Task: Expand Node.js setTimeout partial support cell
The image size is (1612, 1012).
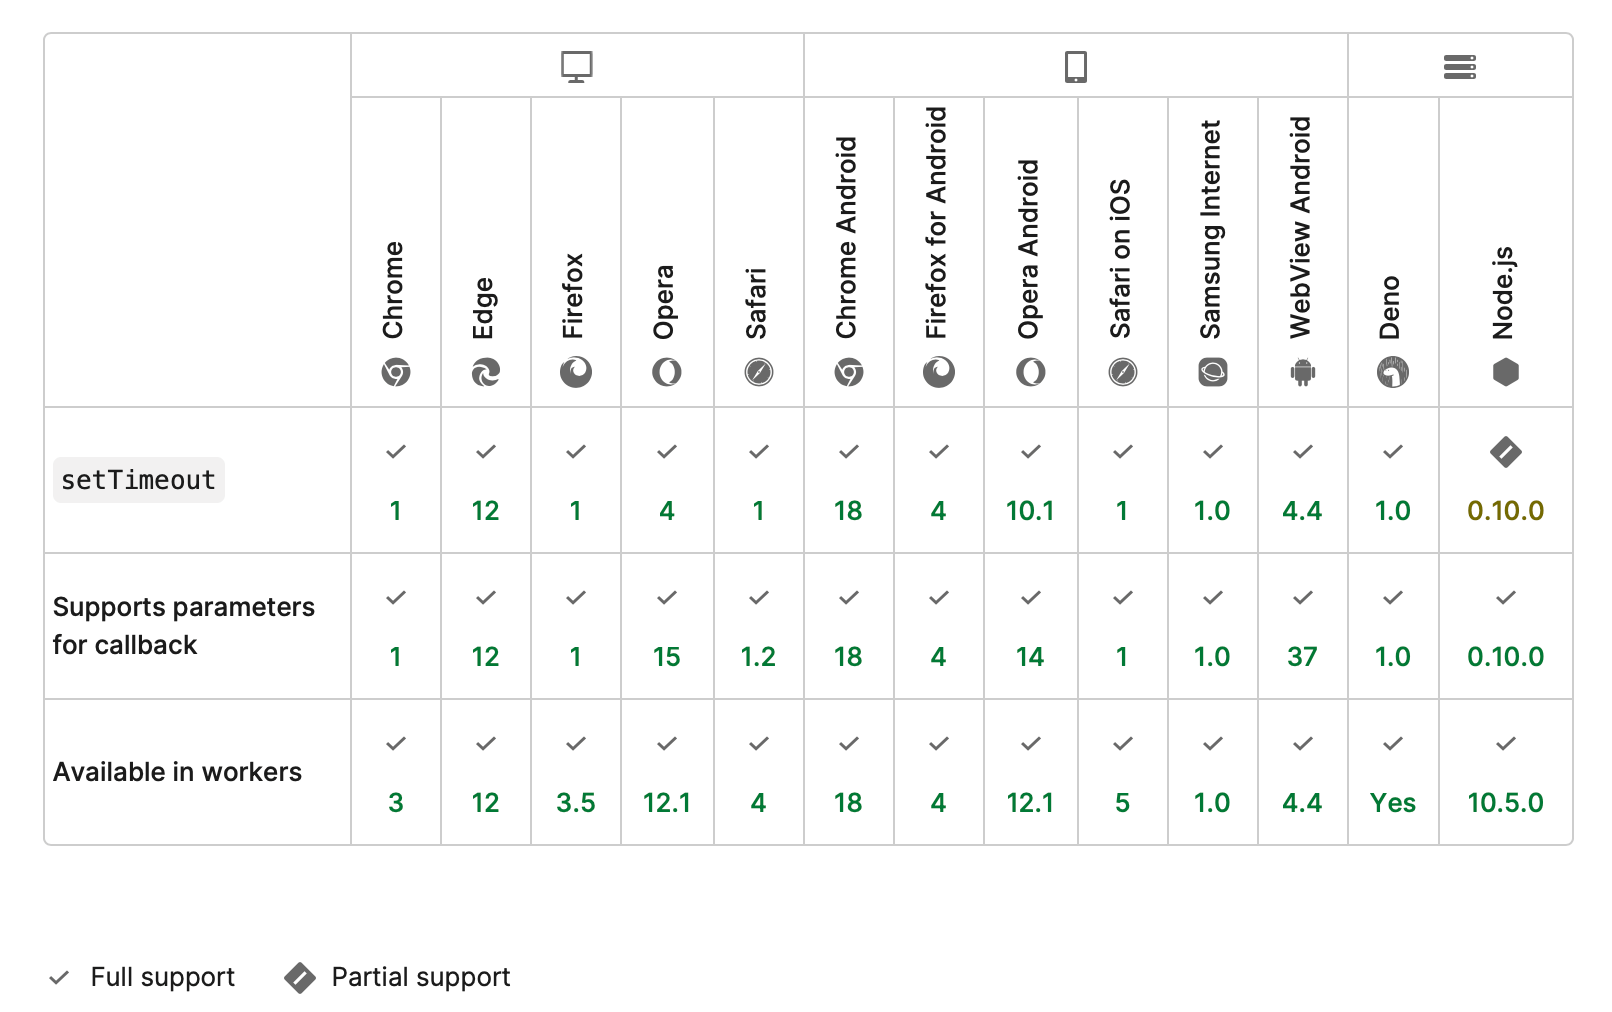Action: 1505,480
